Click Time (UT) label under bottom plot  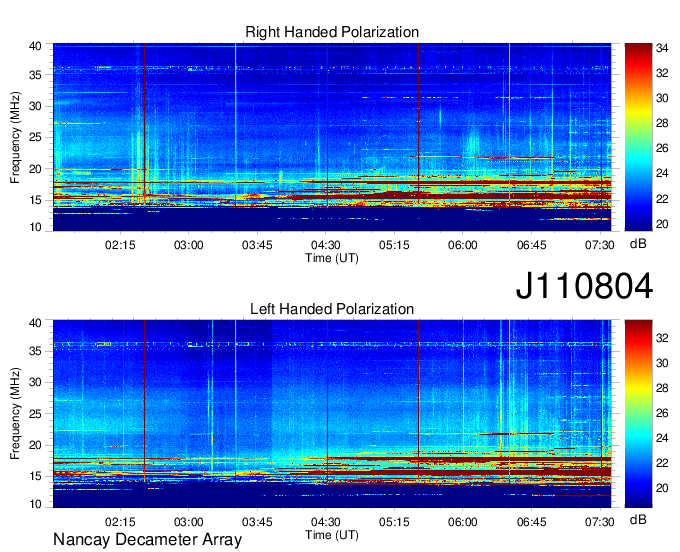(x=332, y=535)
